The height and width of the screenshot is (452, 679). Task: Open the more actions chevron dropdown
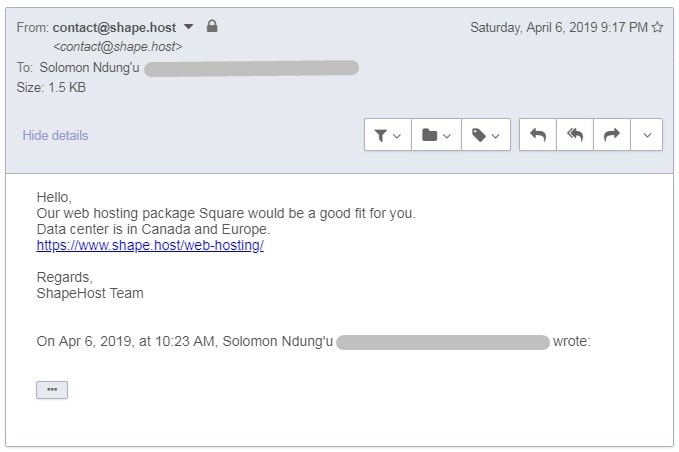coord(647,135)
